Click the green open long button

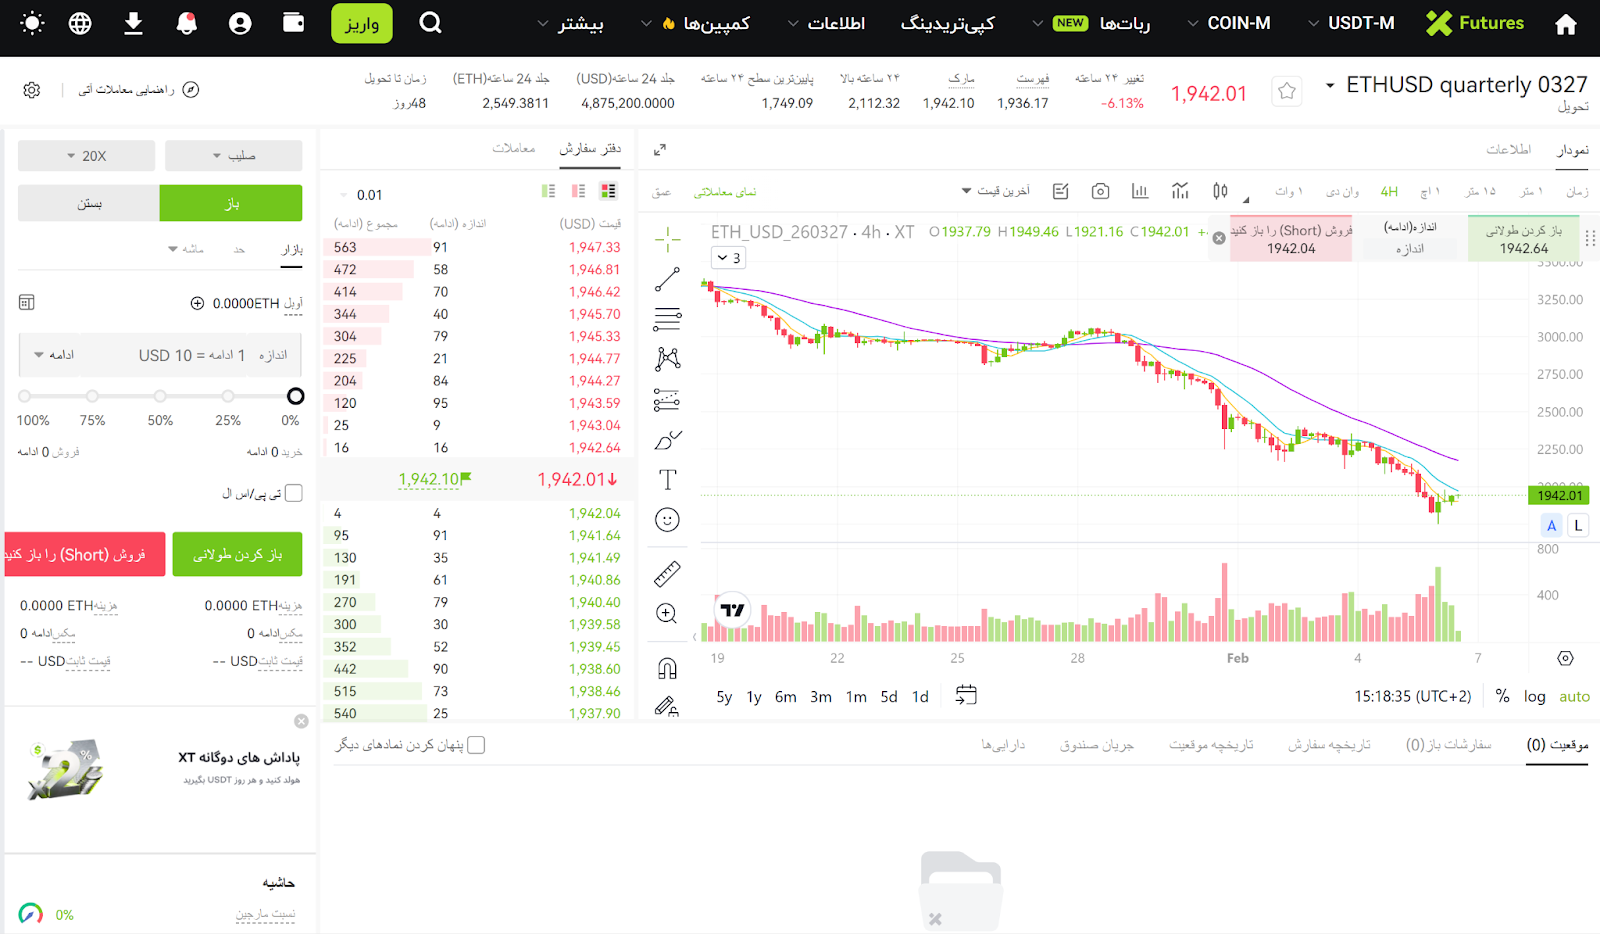point(237,555)
